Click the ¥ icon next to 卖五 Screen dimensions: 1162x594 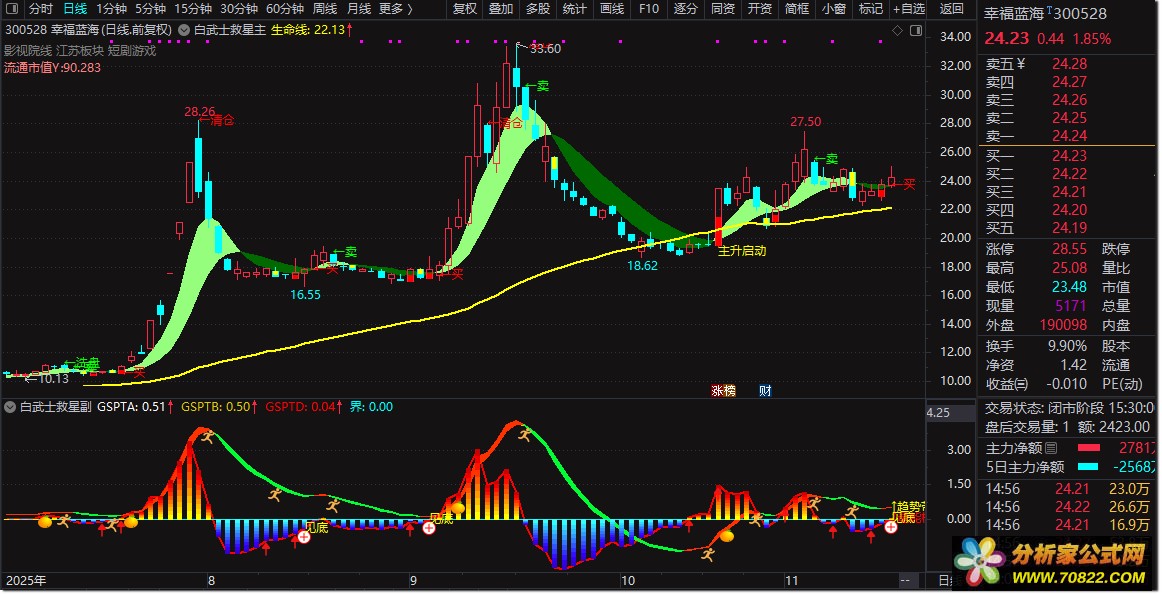1021,64
